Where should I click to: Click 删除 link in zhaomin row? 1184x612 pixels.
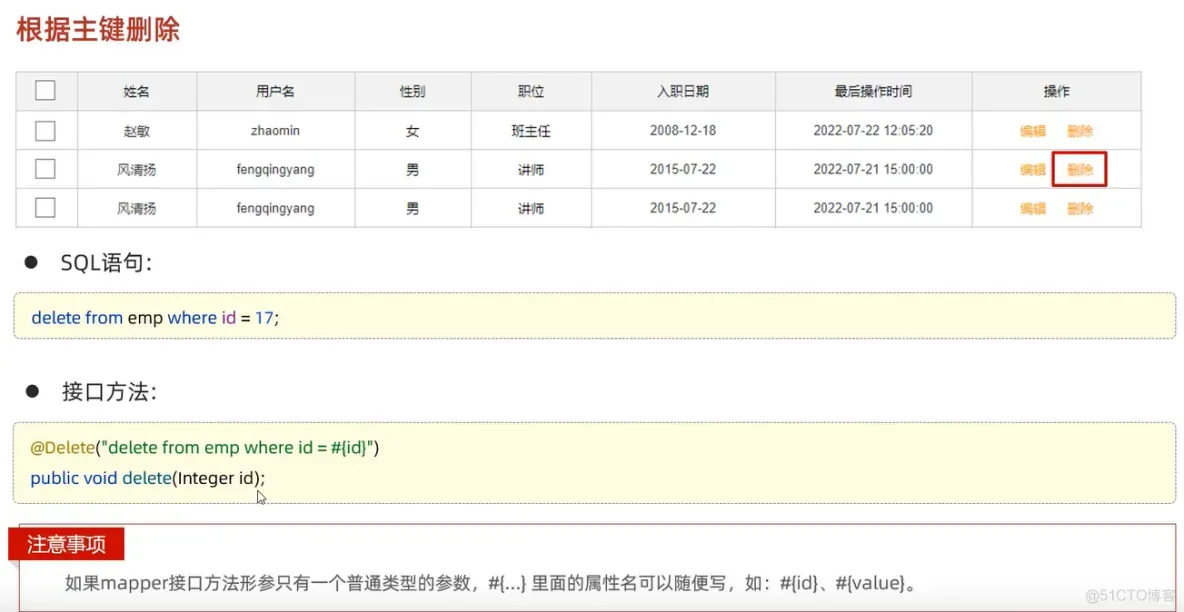pyautogui.click(x=1080, y=131)
